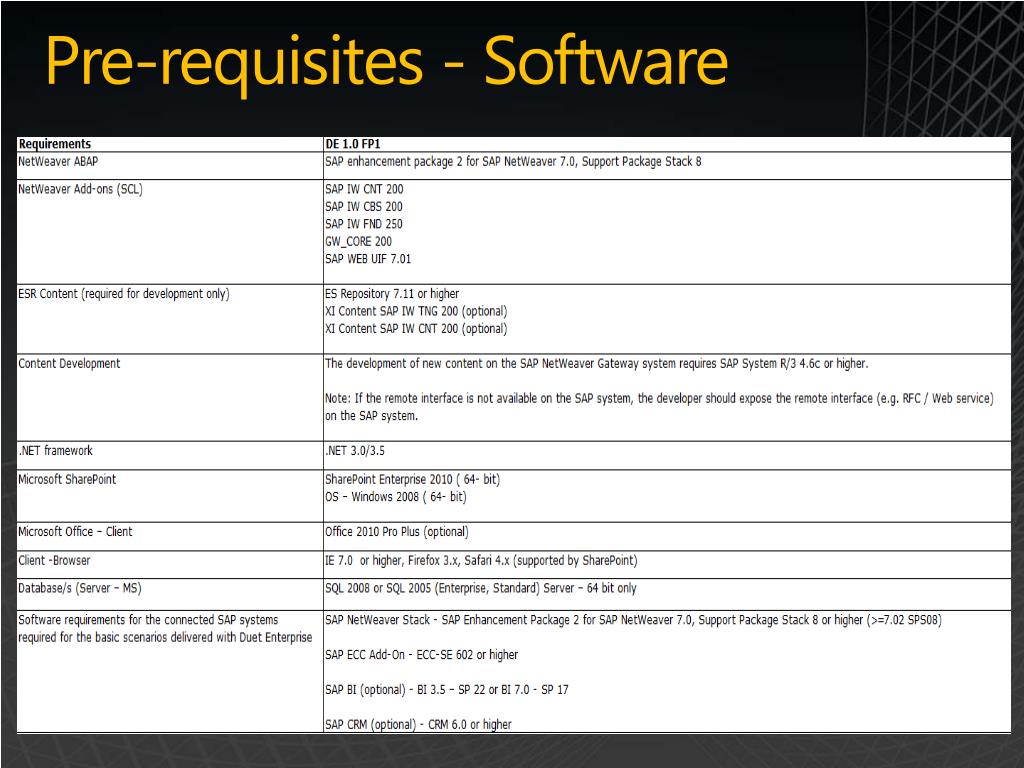Click the "NetWeaver Add-ons (SCL)" label
This screenshot has width=1024, height=768.
tap(80, 189)
